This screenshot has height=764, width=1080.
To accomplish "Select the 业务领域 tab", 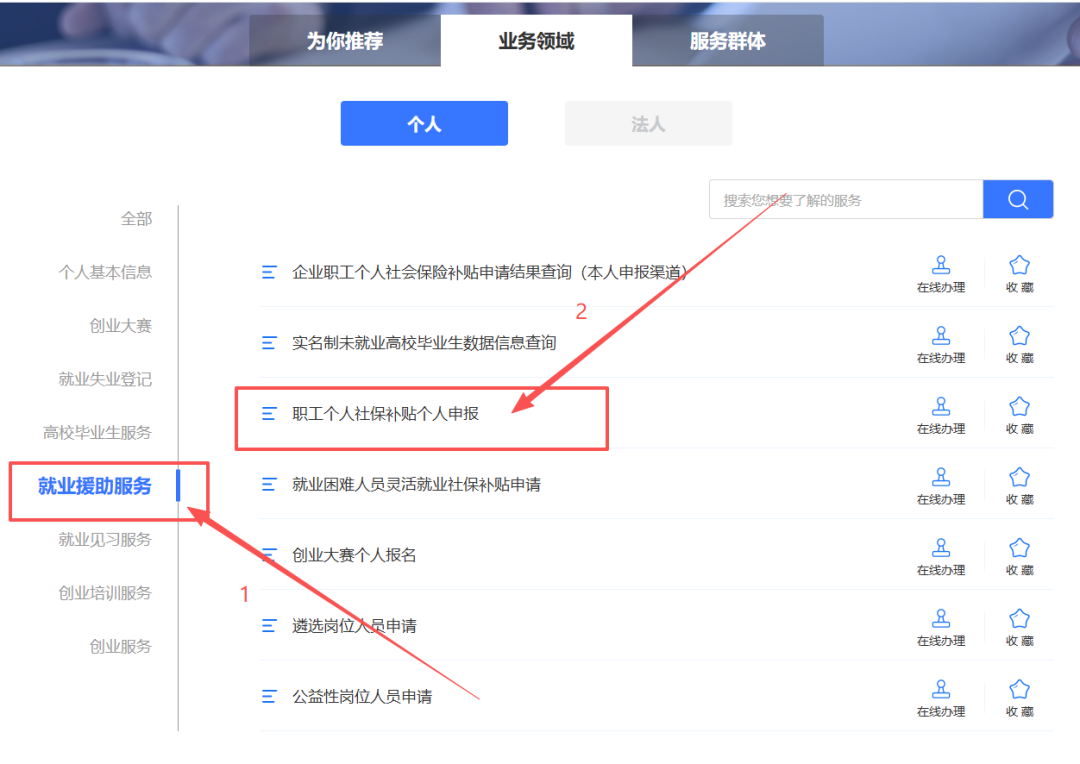I will (537, 41).
